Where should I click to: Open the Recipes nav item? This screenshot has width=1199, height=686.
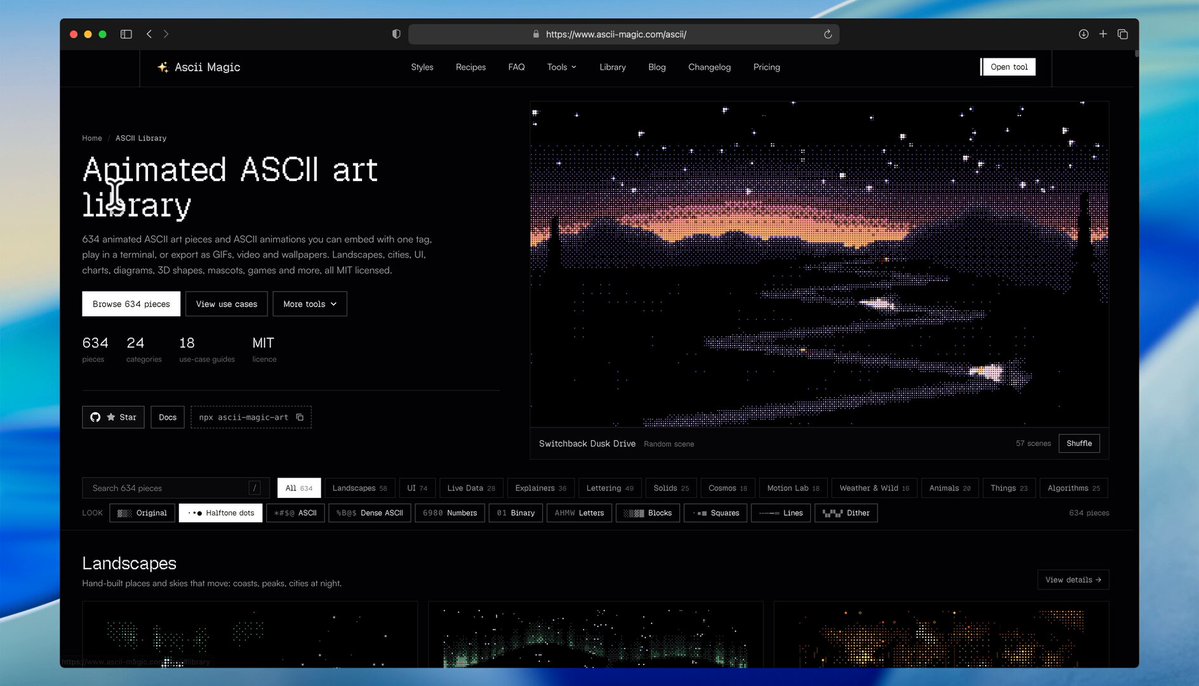(470, 67)
